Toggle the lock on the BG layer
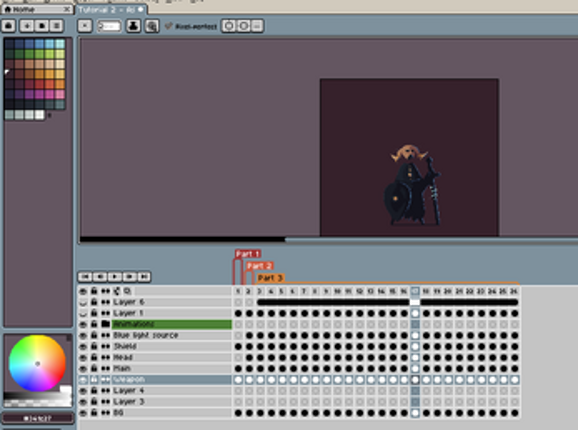 coord(94,413)
